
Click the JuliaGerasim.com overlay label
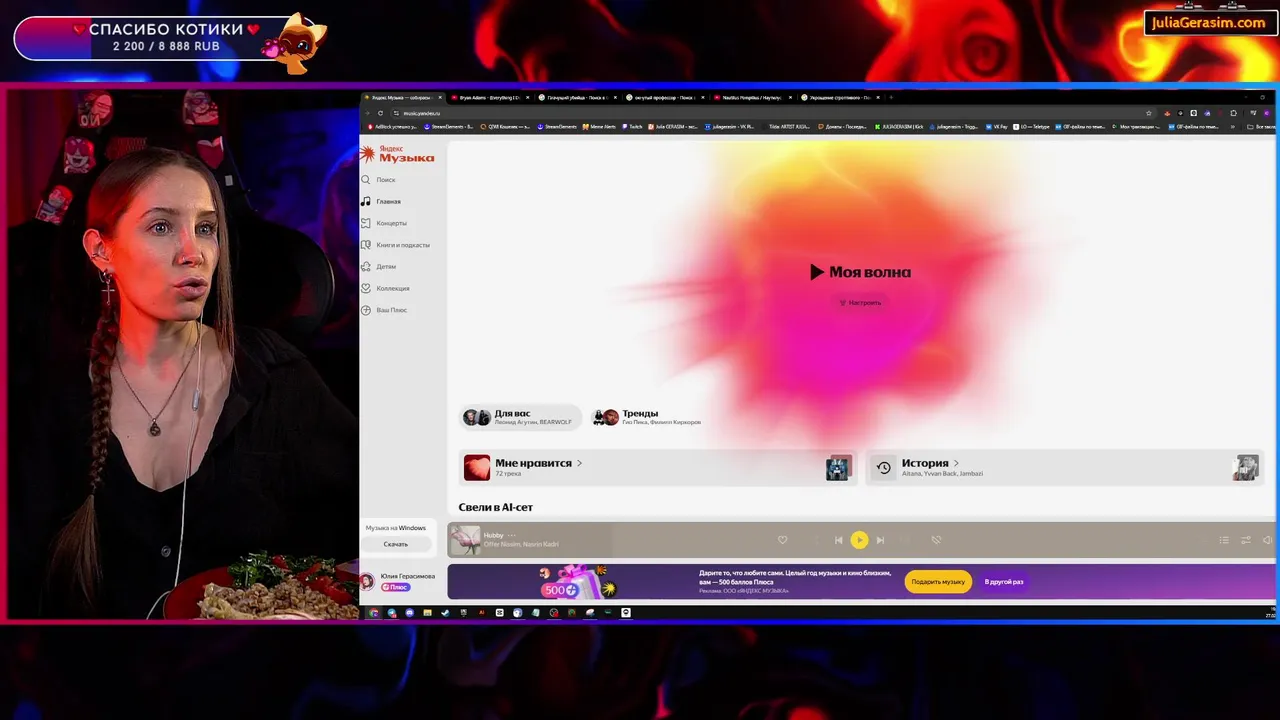pyautogui.click(x=1208, y=22)
